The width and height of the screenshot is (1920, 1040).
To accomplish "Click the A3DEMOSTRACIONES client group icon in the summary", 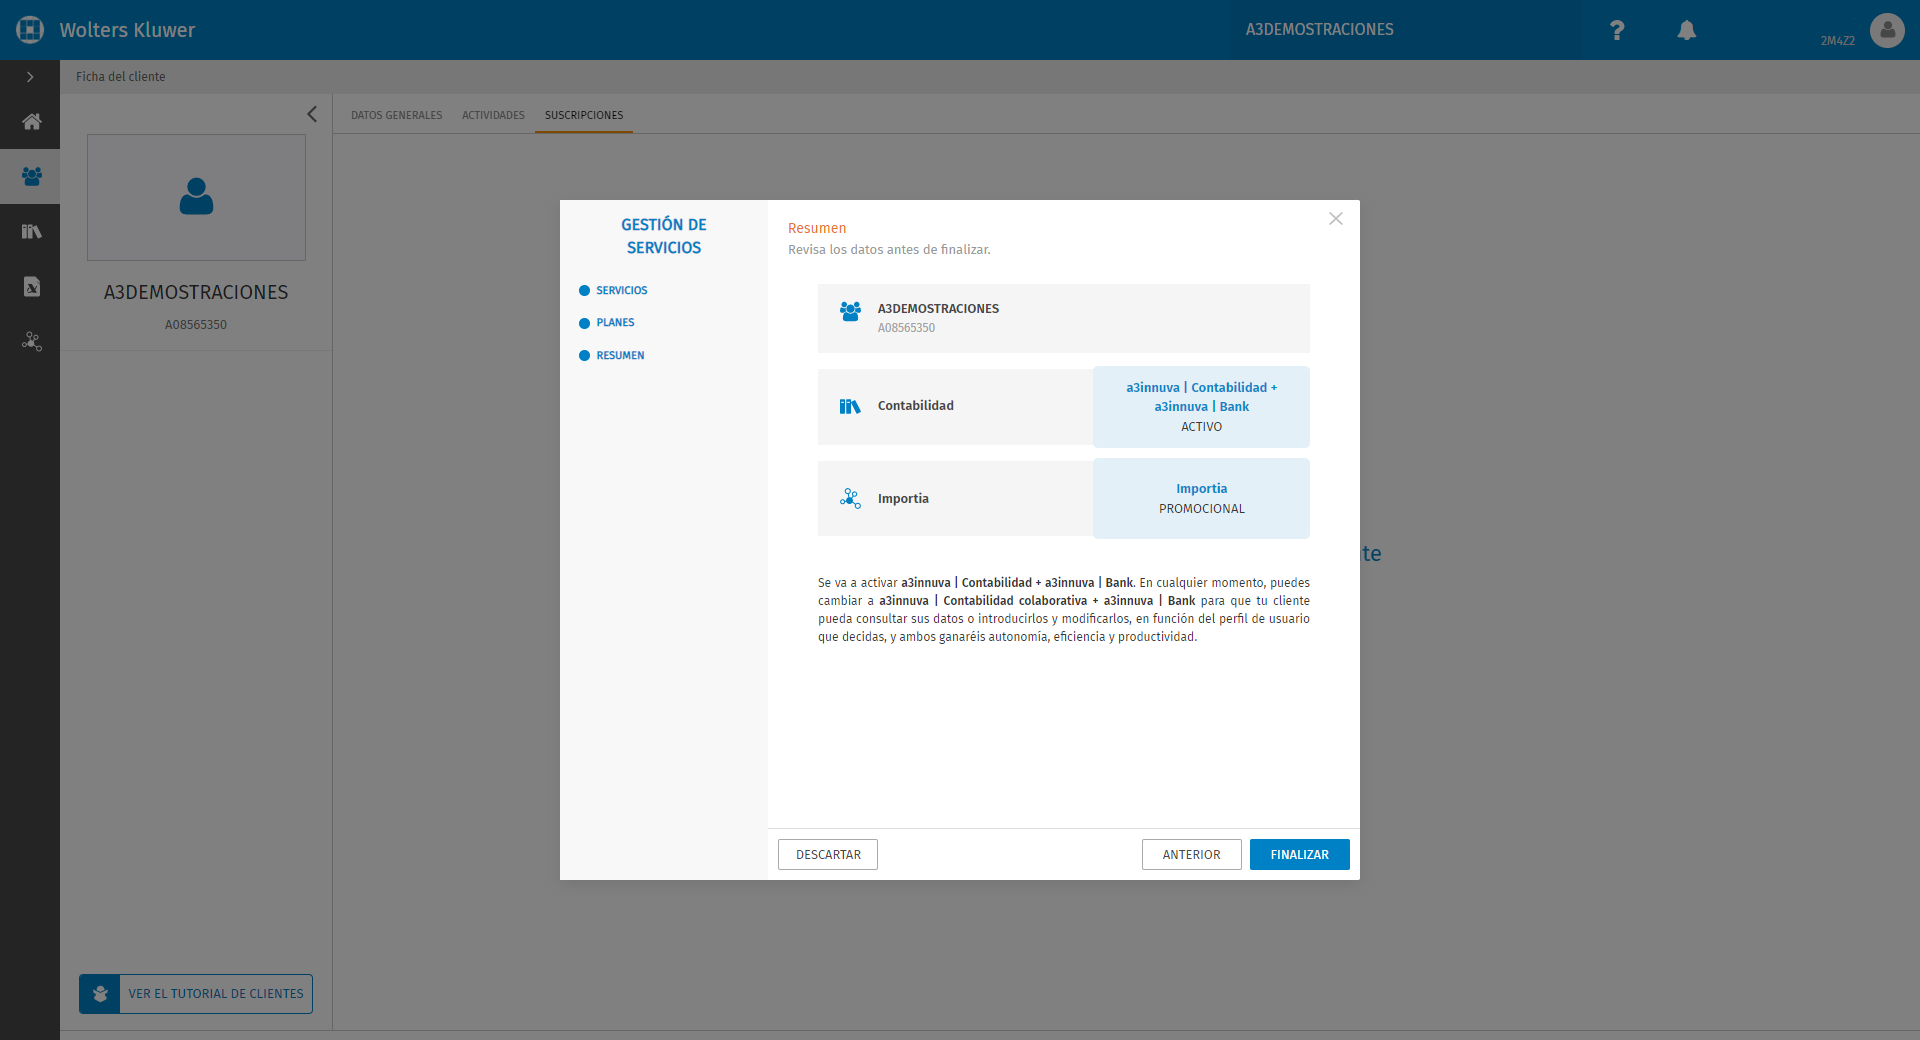I will tap(850, 311).
